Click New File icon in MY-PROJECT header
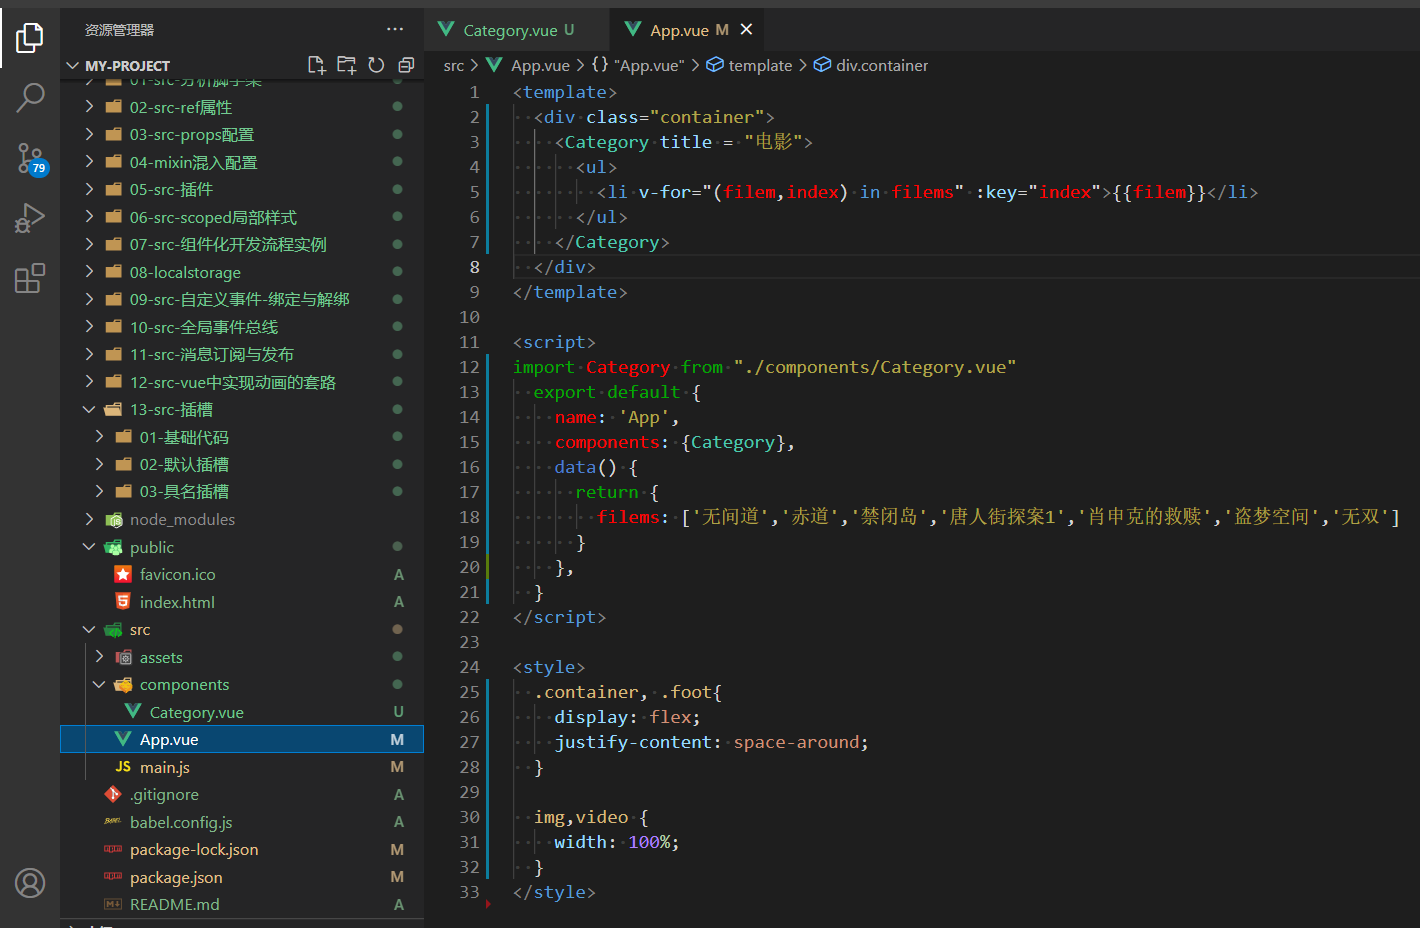The height and width of the screenshot is (928, 1420). [x=316, y=65]
